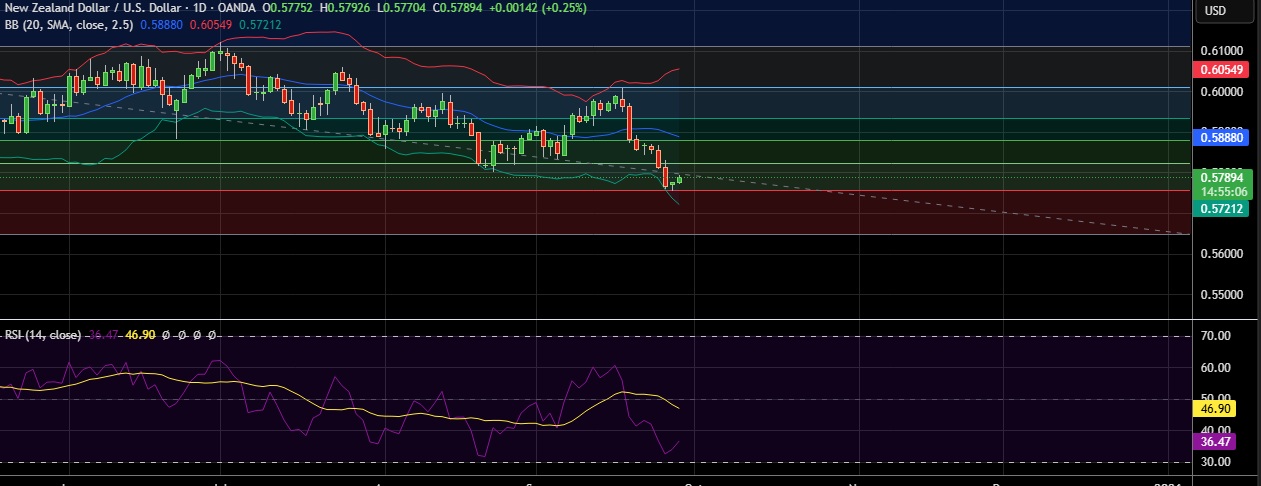Click the 0.61000 price axis level
The width and height of the screenshot is (1261, 486).
[x=1221, y=50]
